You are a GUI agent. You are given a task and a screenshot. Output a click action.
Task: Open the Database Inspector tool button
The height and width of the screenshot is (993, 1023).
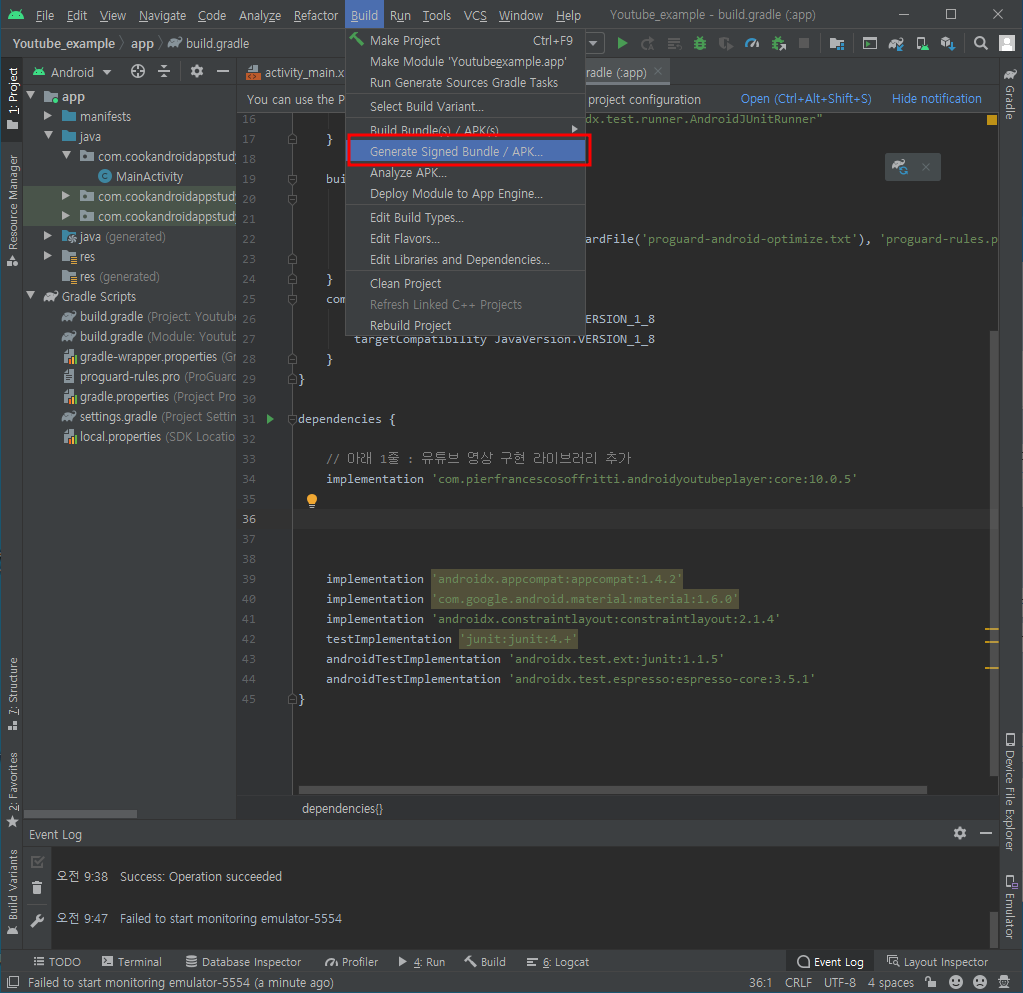coord(243,962)
